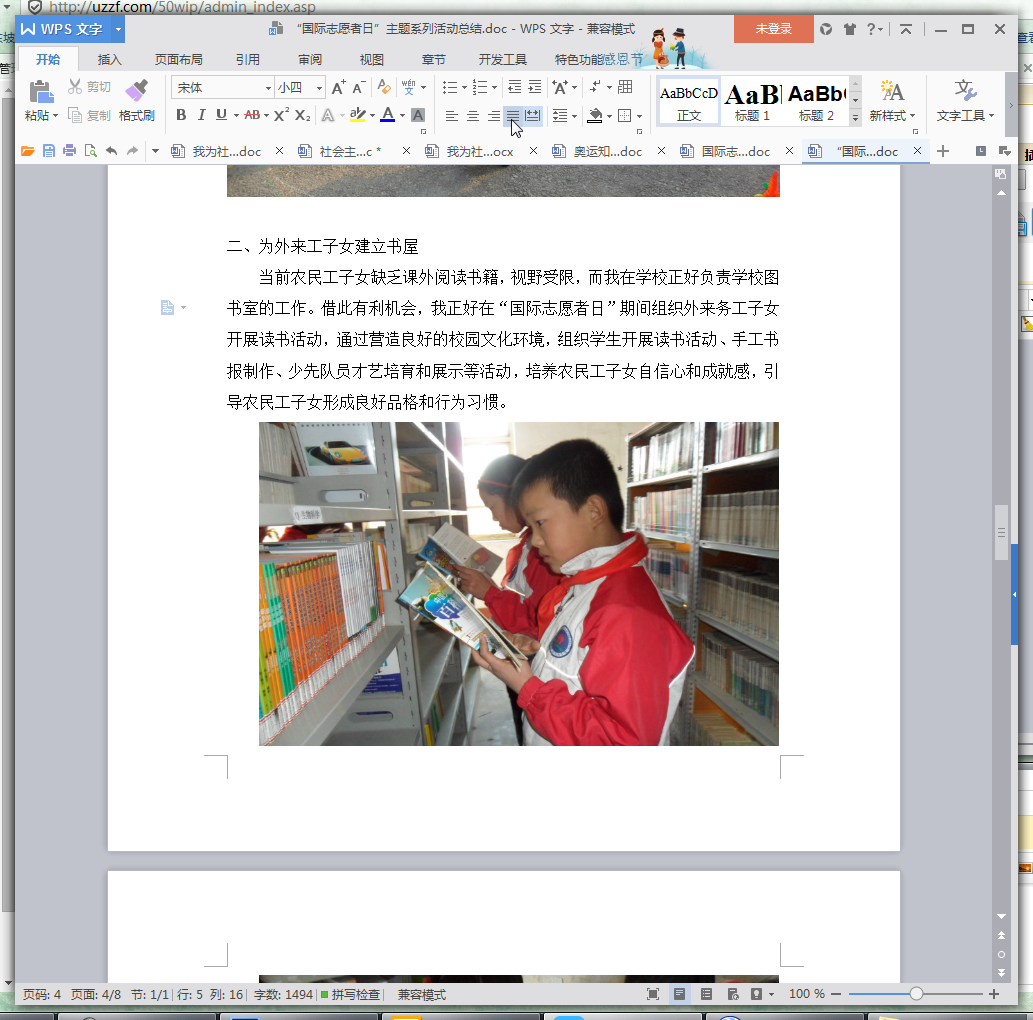Click the 拼写检查 spell check button
This screenshot has height=1020, width=1033.
[x=350, y=994]
